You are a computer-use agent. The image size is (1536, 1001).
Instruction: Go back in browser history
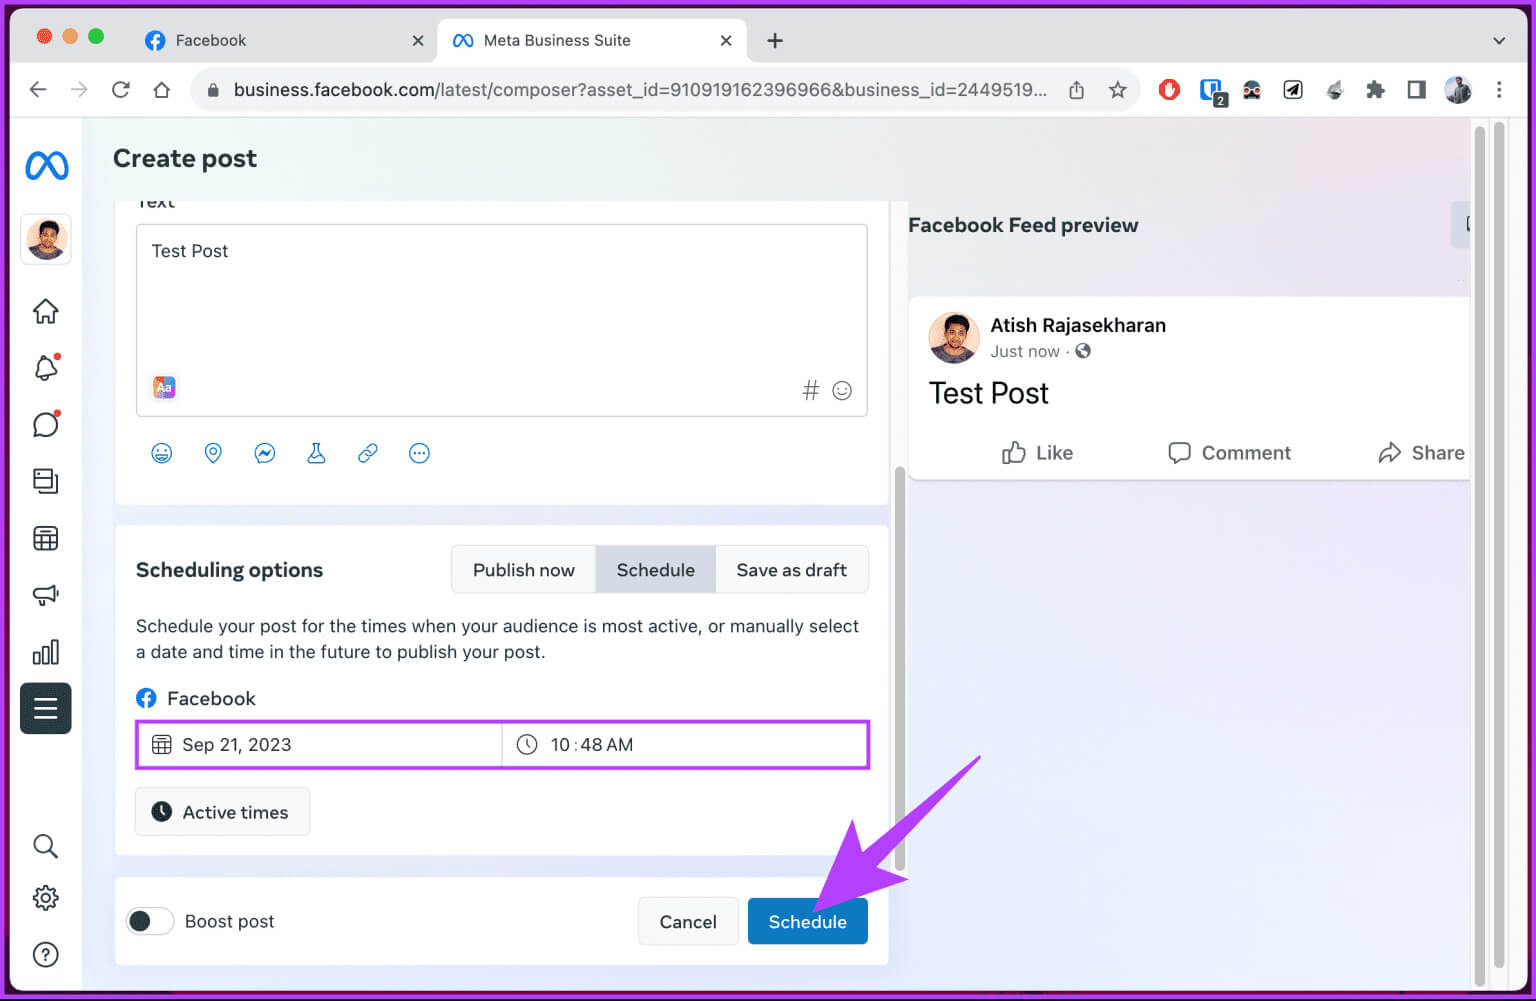click(38, 90)
